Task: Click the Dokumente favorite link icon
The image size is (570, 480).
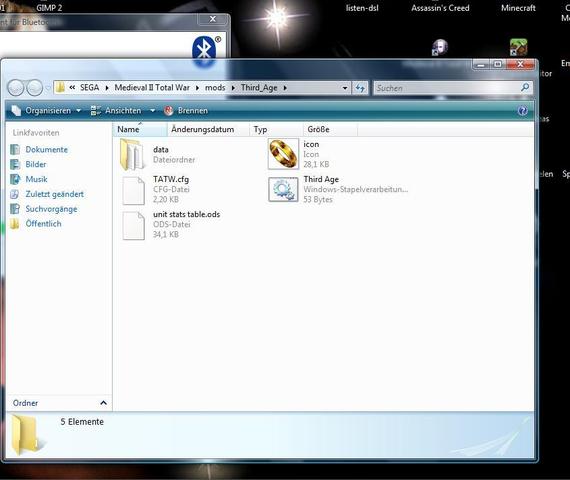Action: coord(15,149)
